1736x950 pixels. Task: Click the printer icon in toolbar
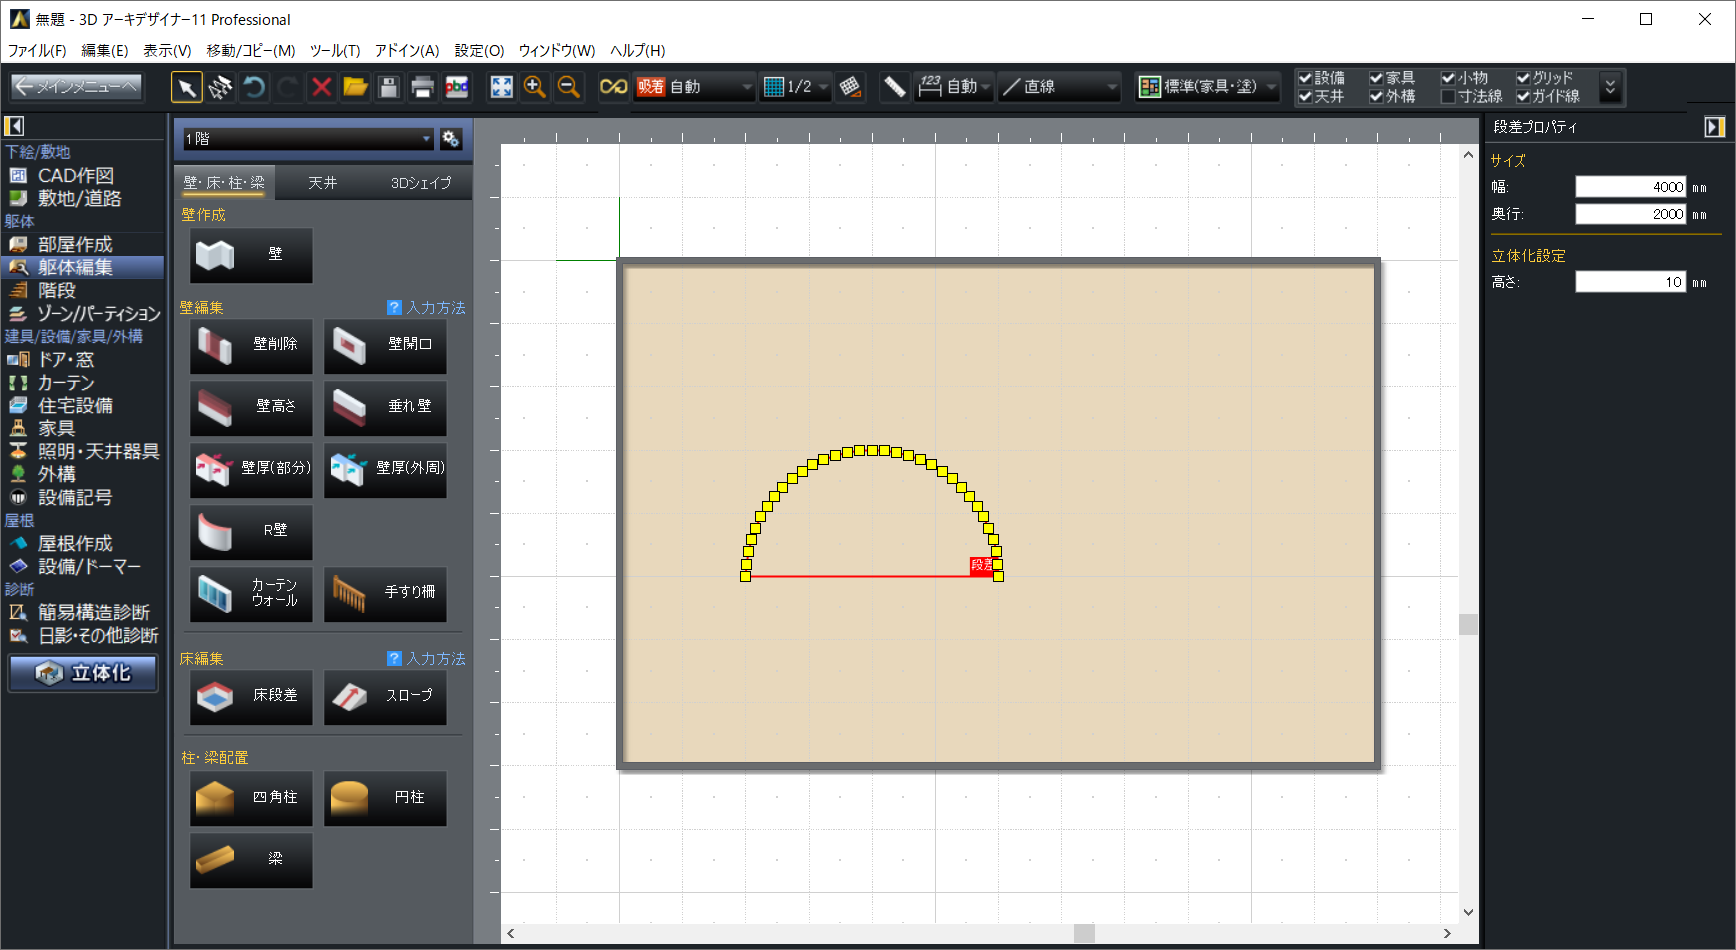(422, 88)
